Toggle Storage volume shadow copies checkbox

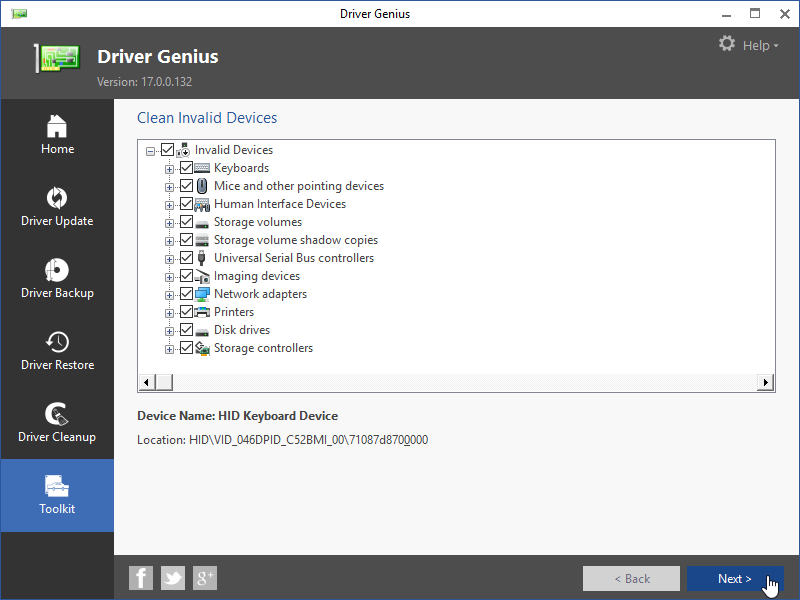click(186, 239)
